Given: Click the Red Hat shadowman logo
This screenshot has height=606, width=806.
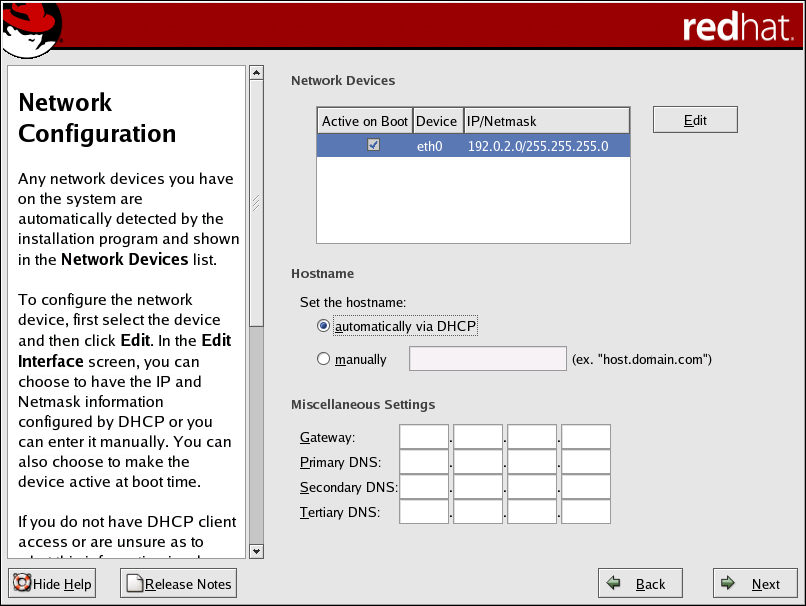Looking at the screenshot, I should [x=31, y=27].
